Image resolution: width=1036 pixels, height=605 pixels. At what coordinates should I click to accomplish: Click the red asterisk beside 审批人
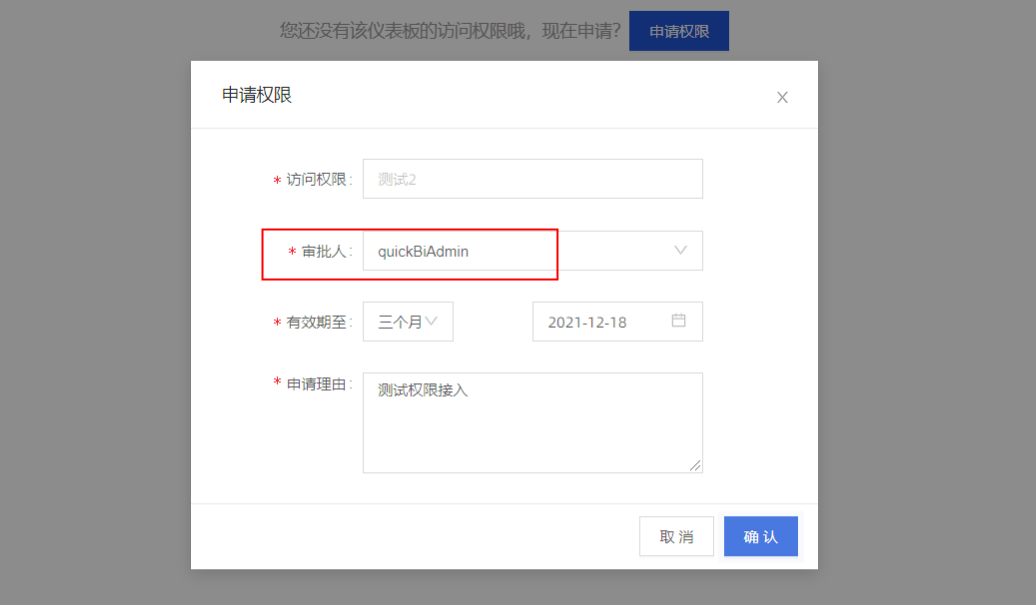pos(292,252)
